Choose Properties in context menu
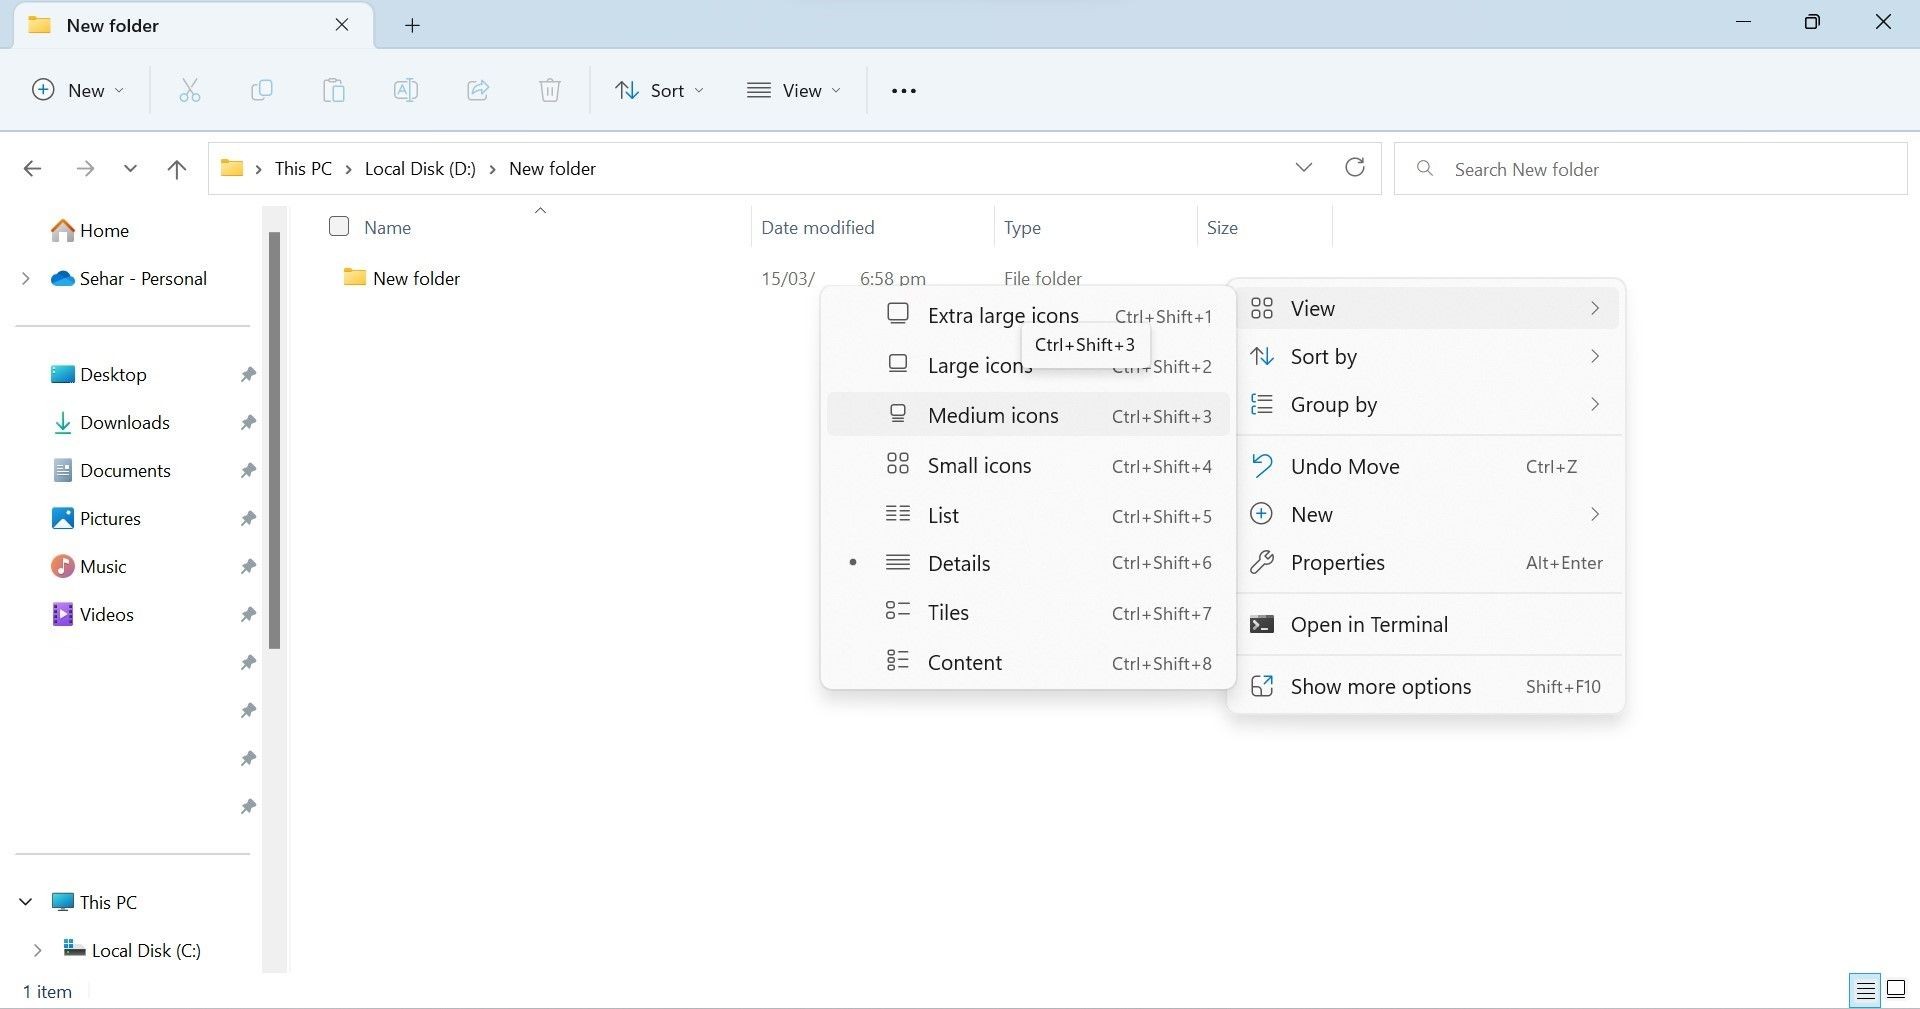Image resolution: width=1920 pixels, height=1009 pixels. click(x=1427, y=562)
